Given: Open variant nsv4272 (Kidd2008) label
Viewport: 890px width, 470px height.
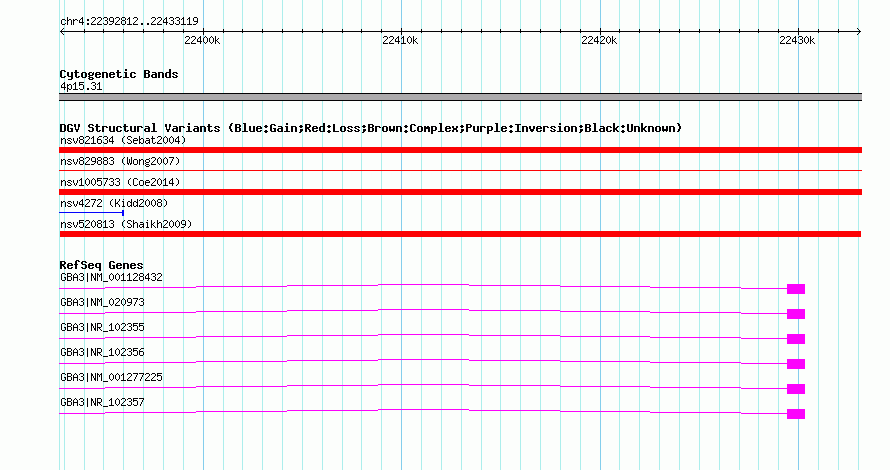Looking at the screenshot, I should (114, 203).
